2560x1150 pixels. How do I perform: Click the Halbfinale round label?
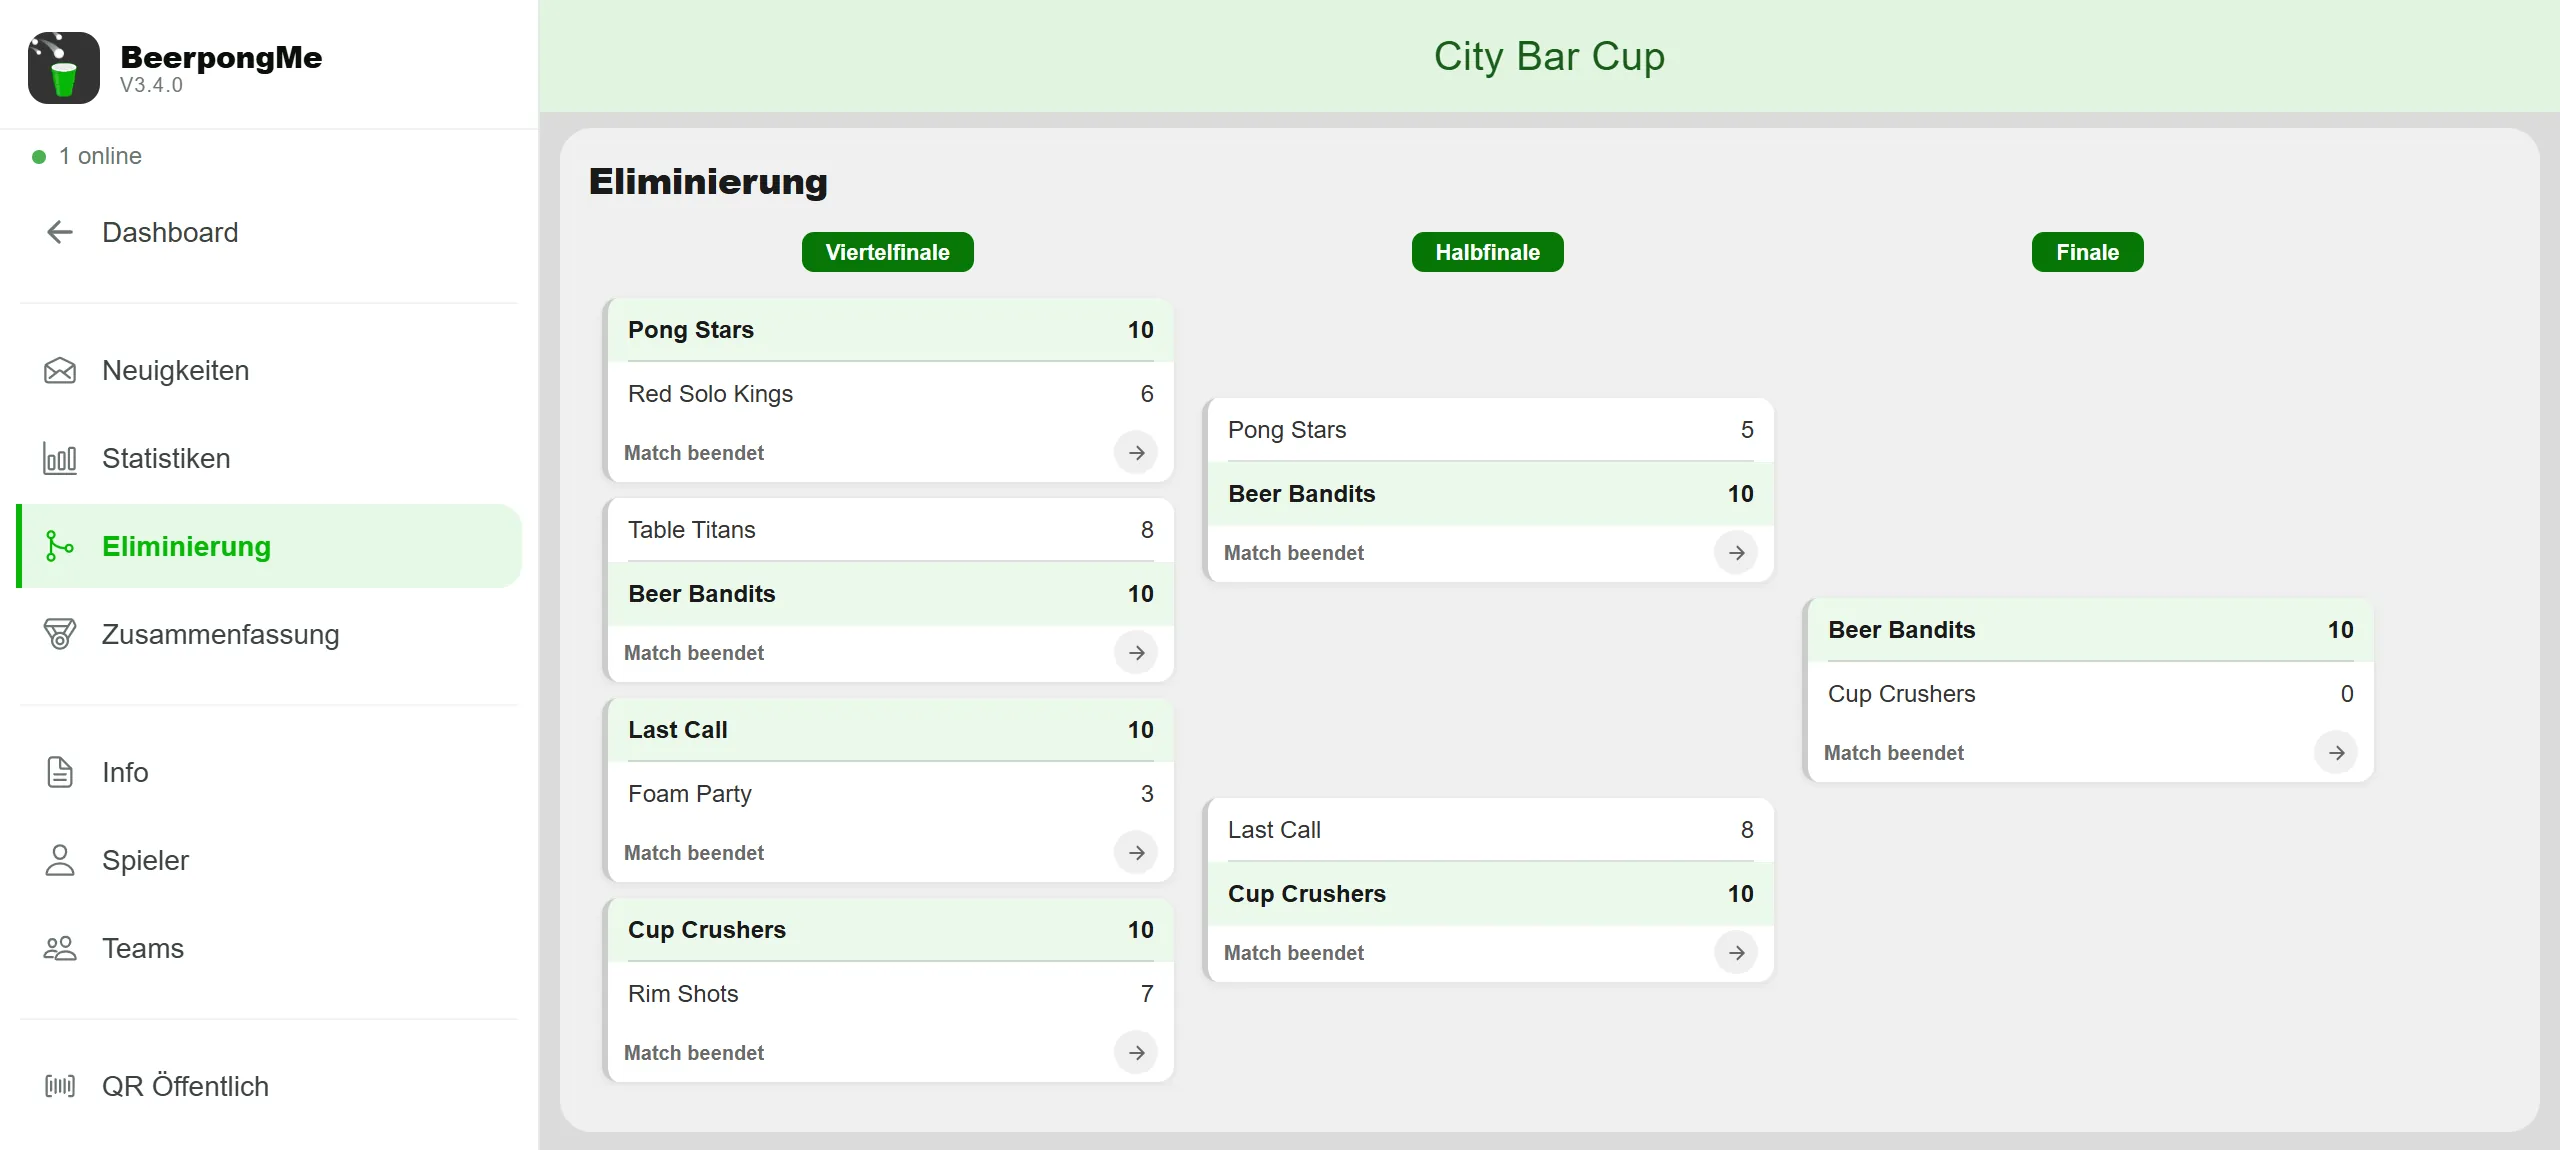click(x=1488, y=252)
